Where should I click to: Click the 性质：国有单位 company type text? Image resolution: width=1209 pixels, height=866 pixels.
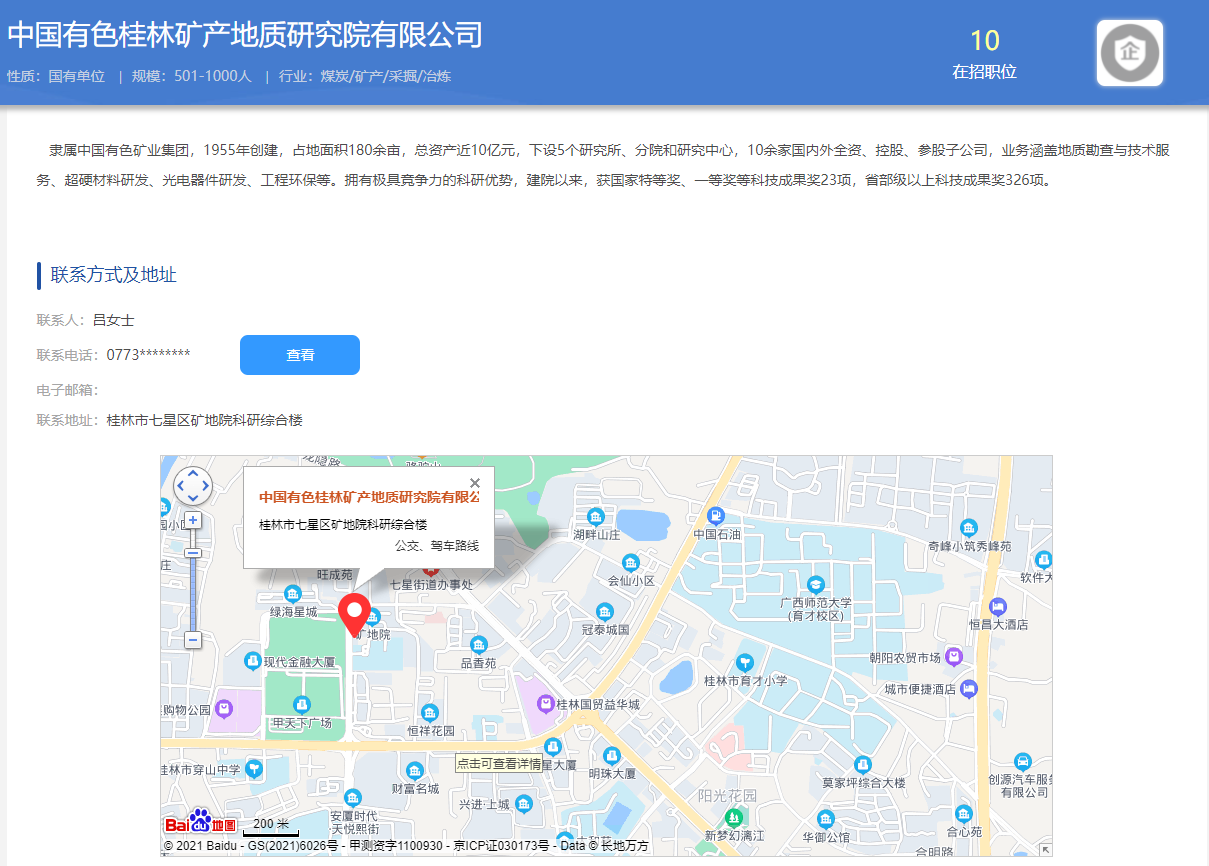point(56,76)
